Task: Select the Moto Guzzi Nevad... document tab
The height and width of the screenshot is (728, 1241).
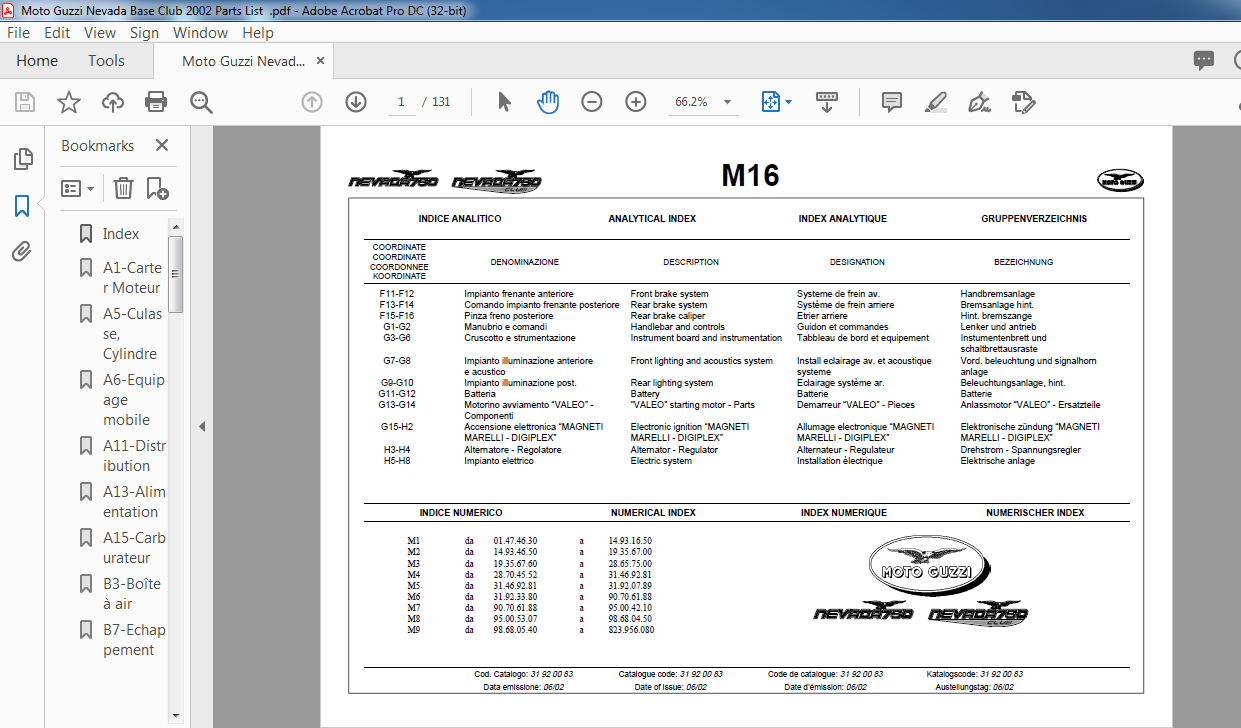Action: (243, 61)
